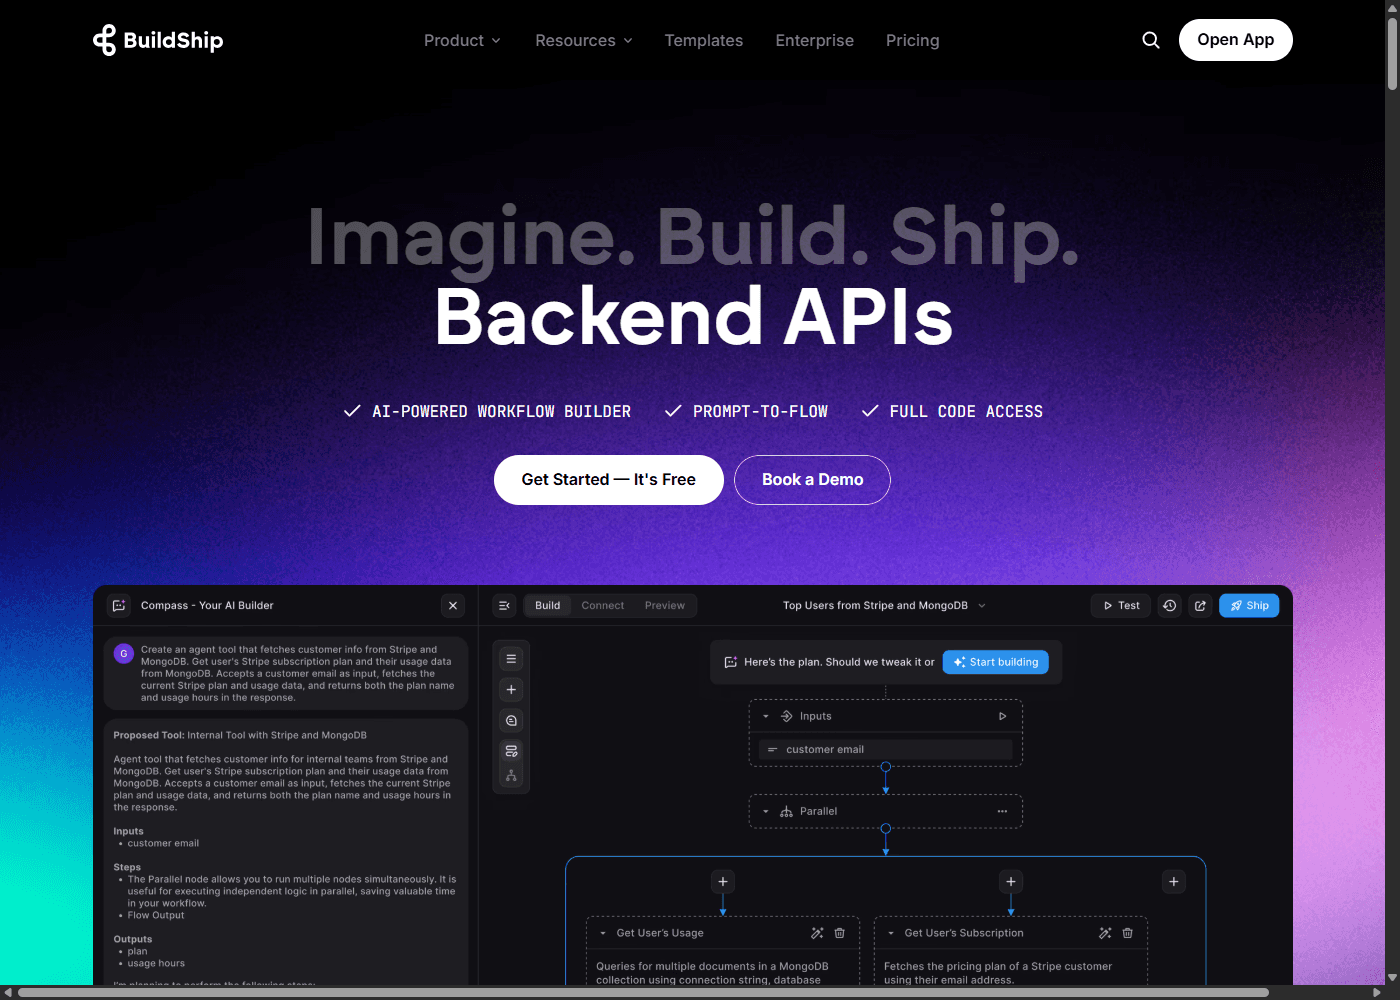Screen dimensions: 1400x1000
Task: Click the 'Proposed Tool:' heading text
Action: [149, 736]
